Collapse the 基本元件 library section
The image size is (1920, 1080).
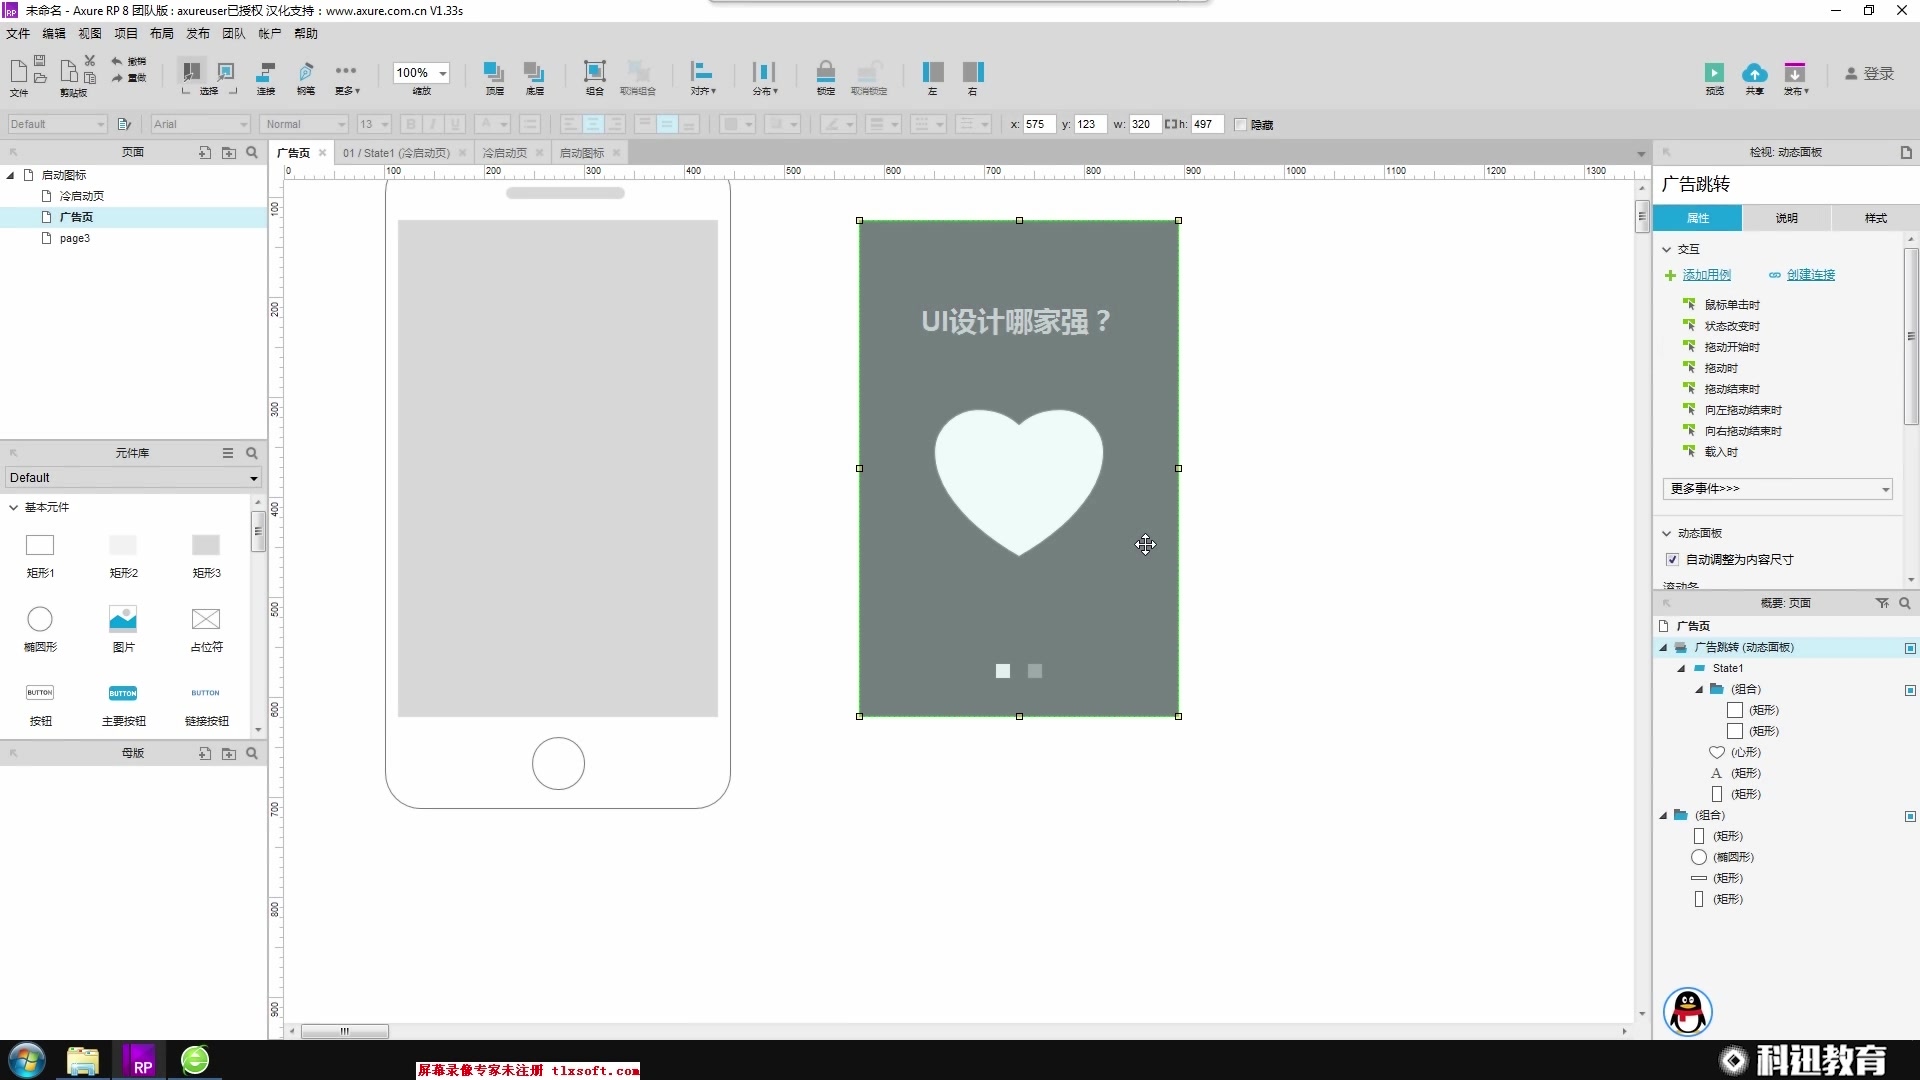[14, 508]
